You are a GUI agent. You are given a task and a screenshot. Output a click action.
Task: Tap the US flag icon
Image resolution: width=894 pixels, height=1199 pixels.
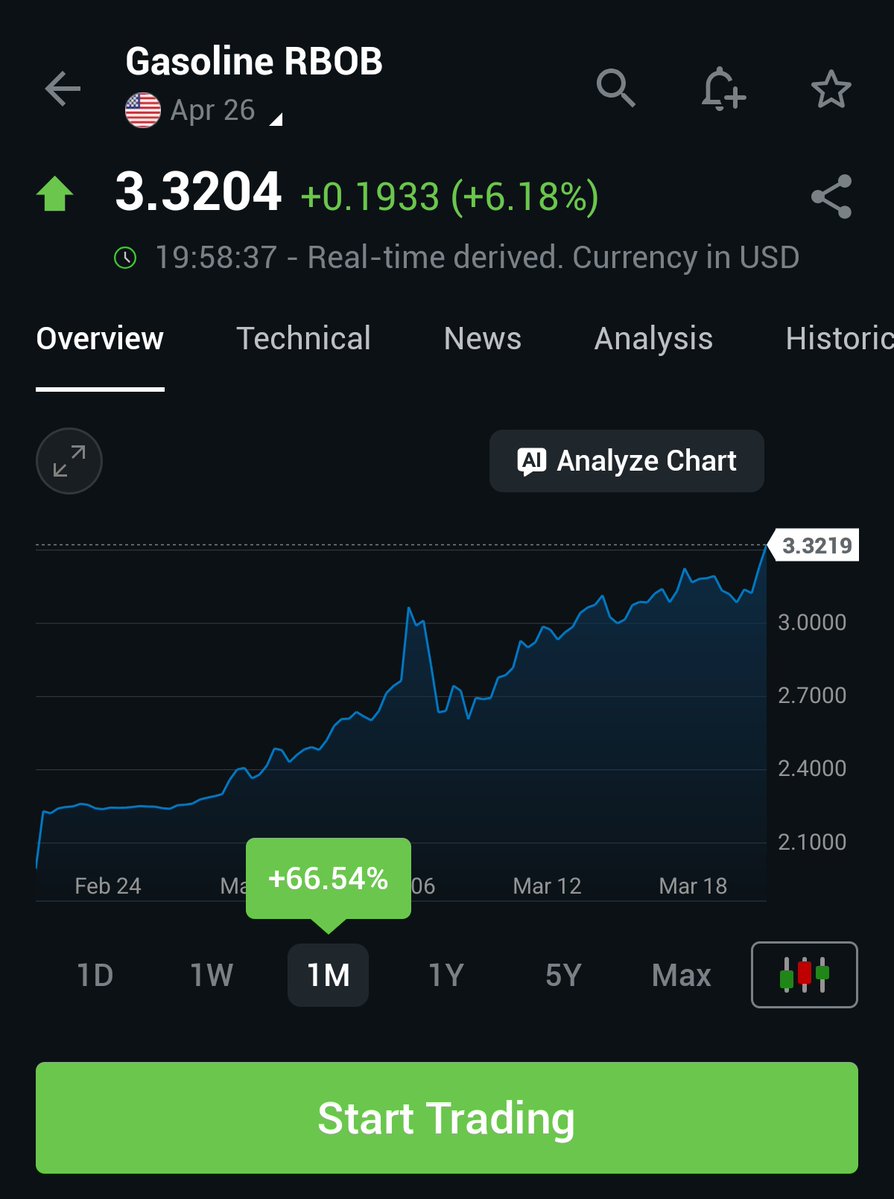[x=143, y=110]
